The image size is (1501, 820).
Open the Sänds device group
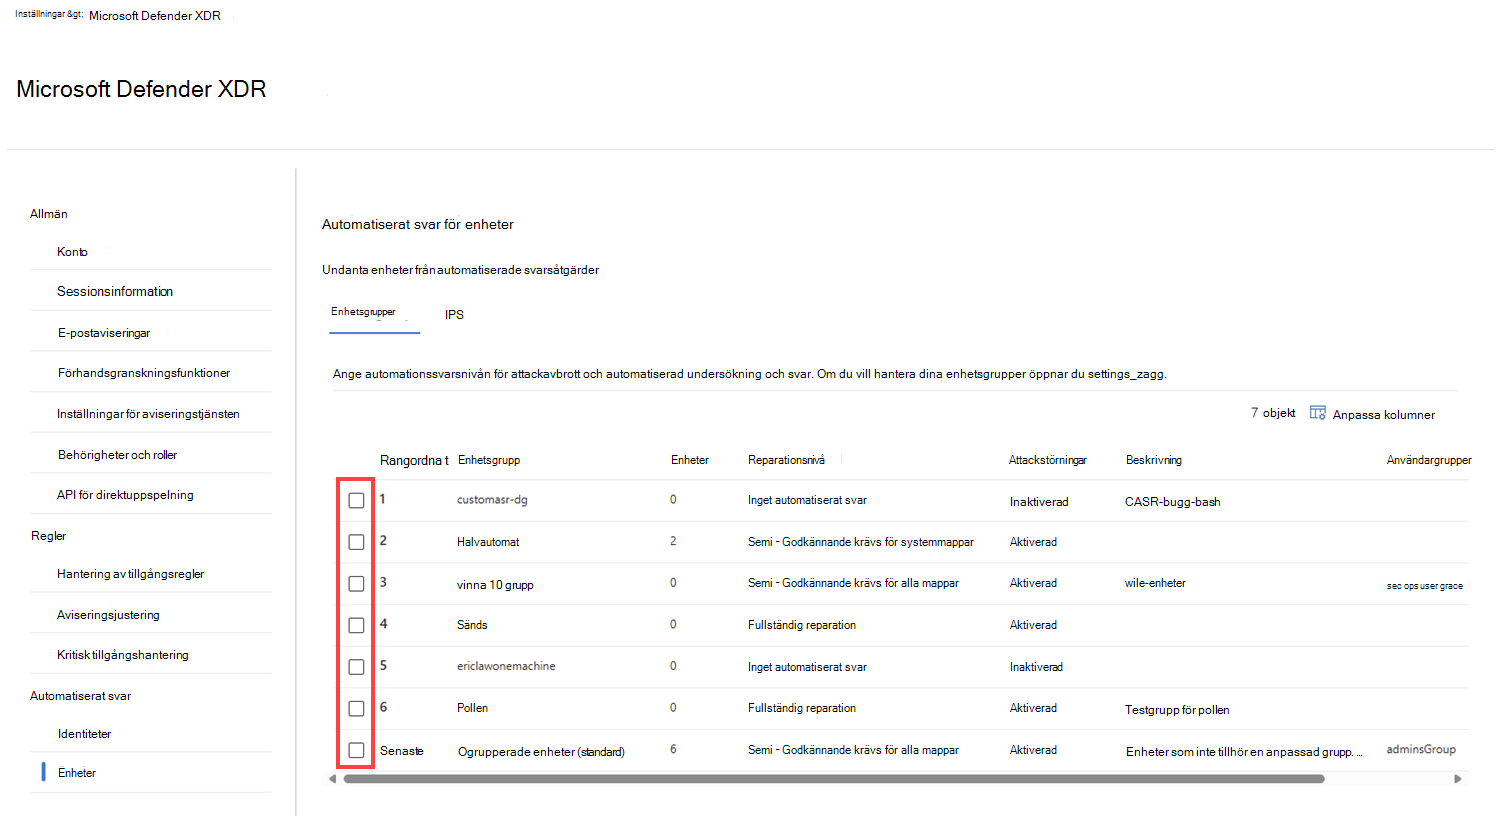tap(472, 625)
